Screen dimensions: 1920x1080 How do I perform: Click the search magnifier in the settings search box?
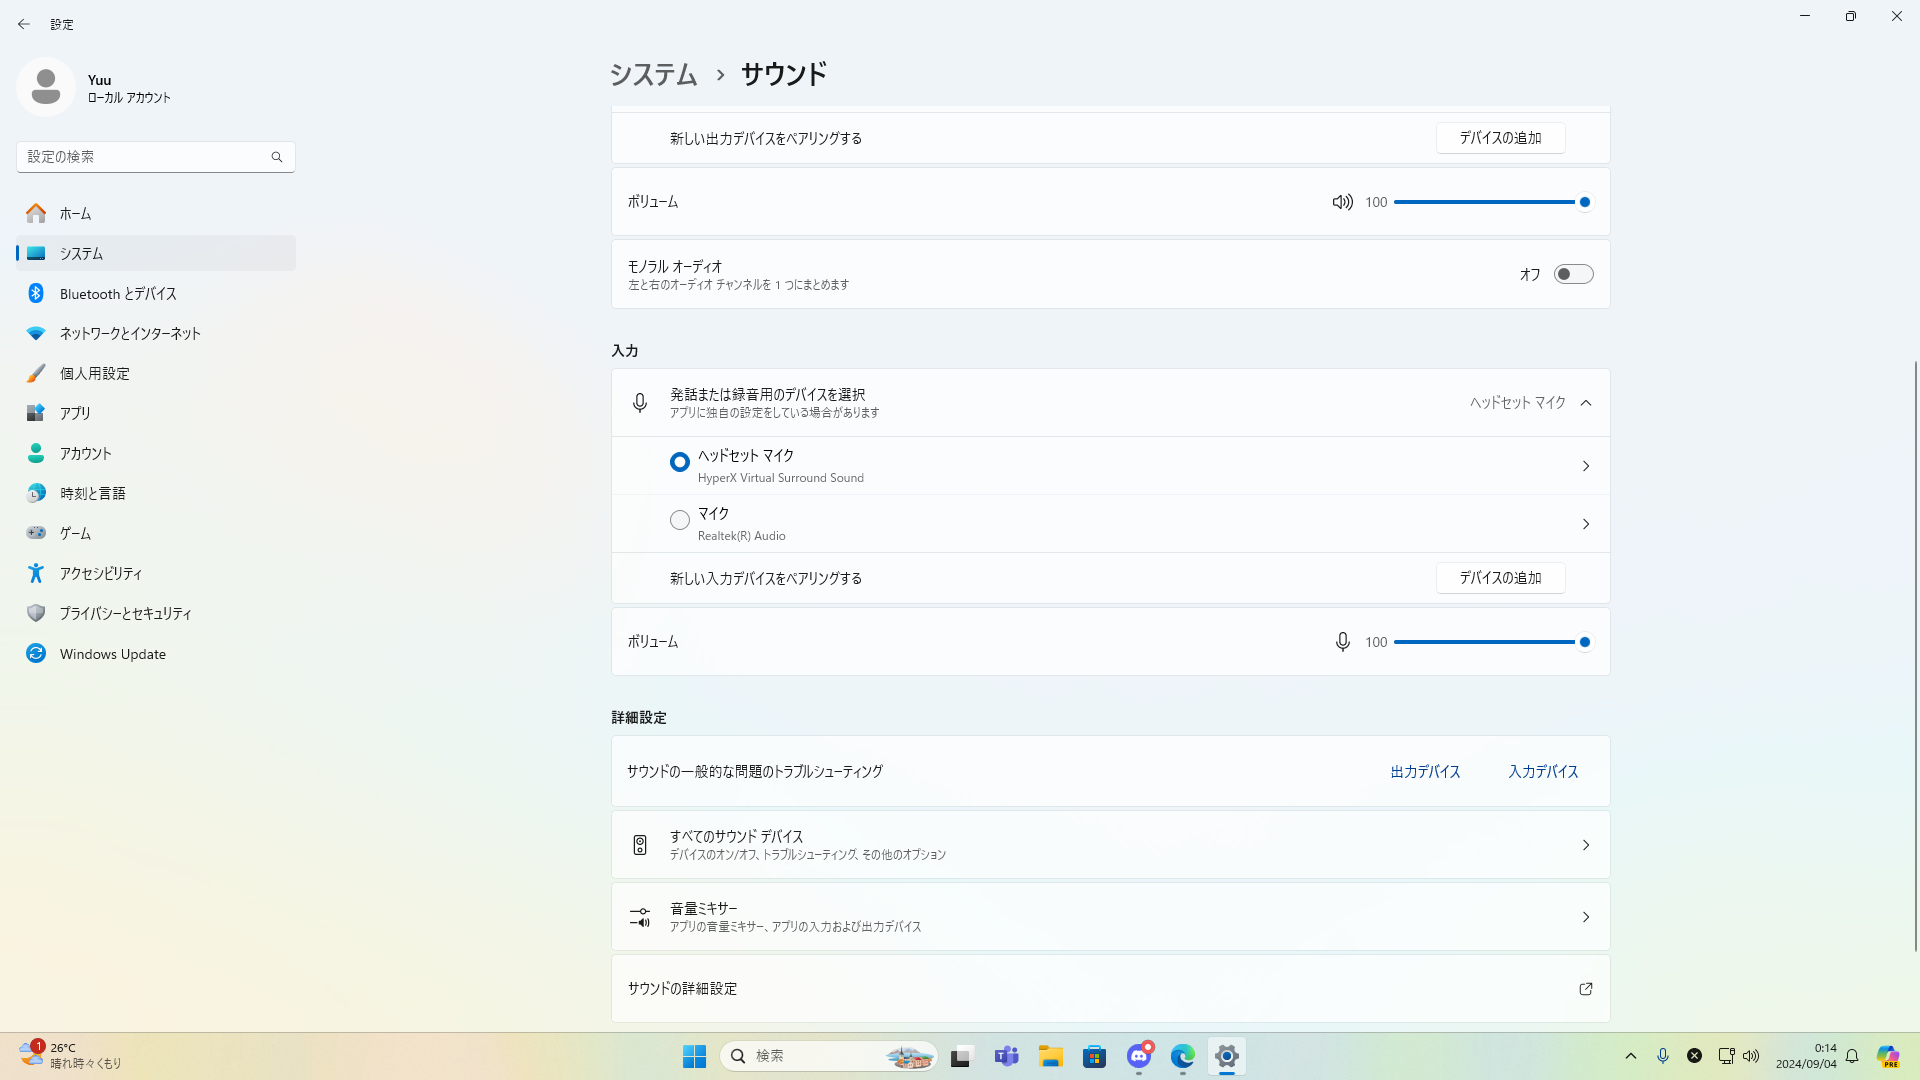pos(277,157)
